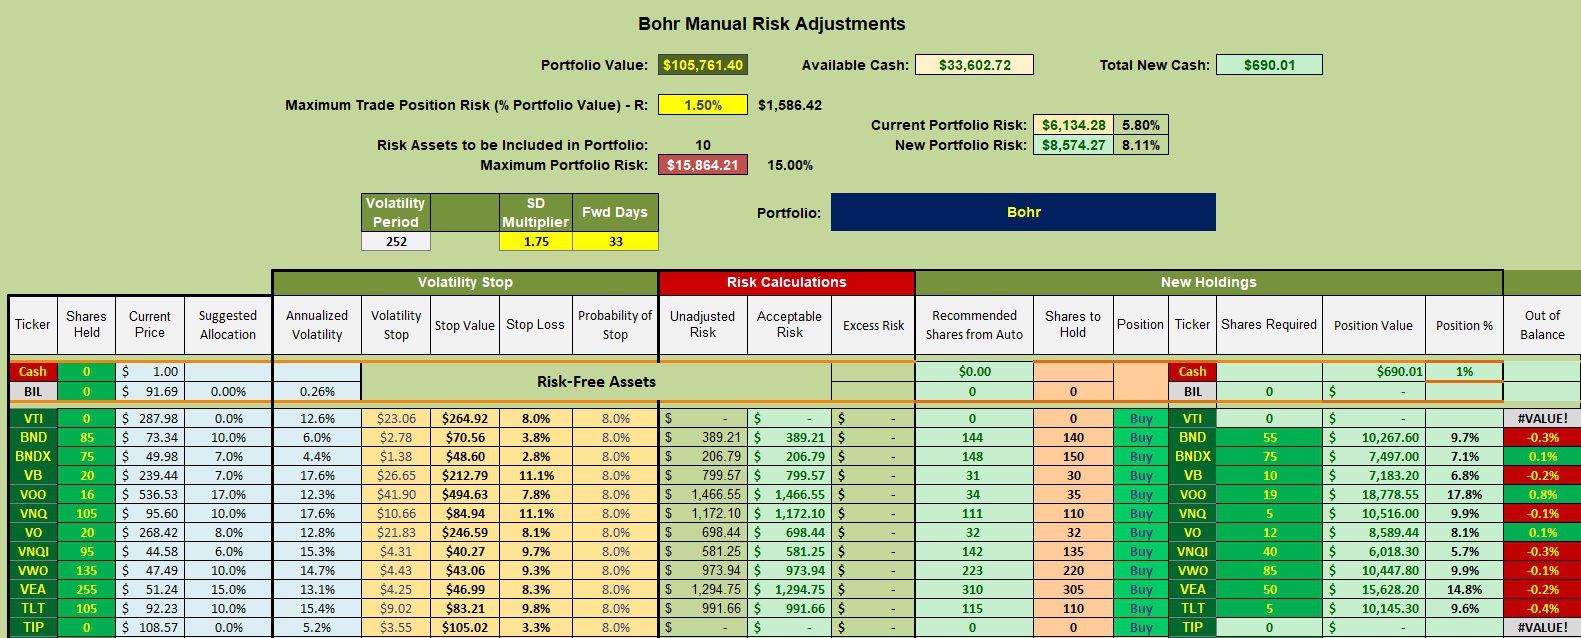
Task: Click TLT shares to hold 110
Action: click(1073, 608)
